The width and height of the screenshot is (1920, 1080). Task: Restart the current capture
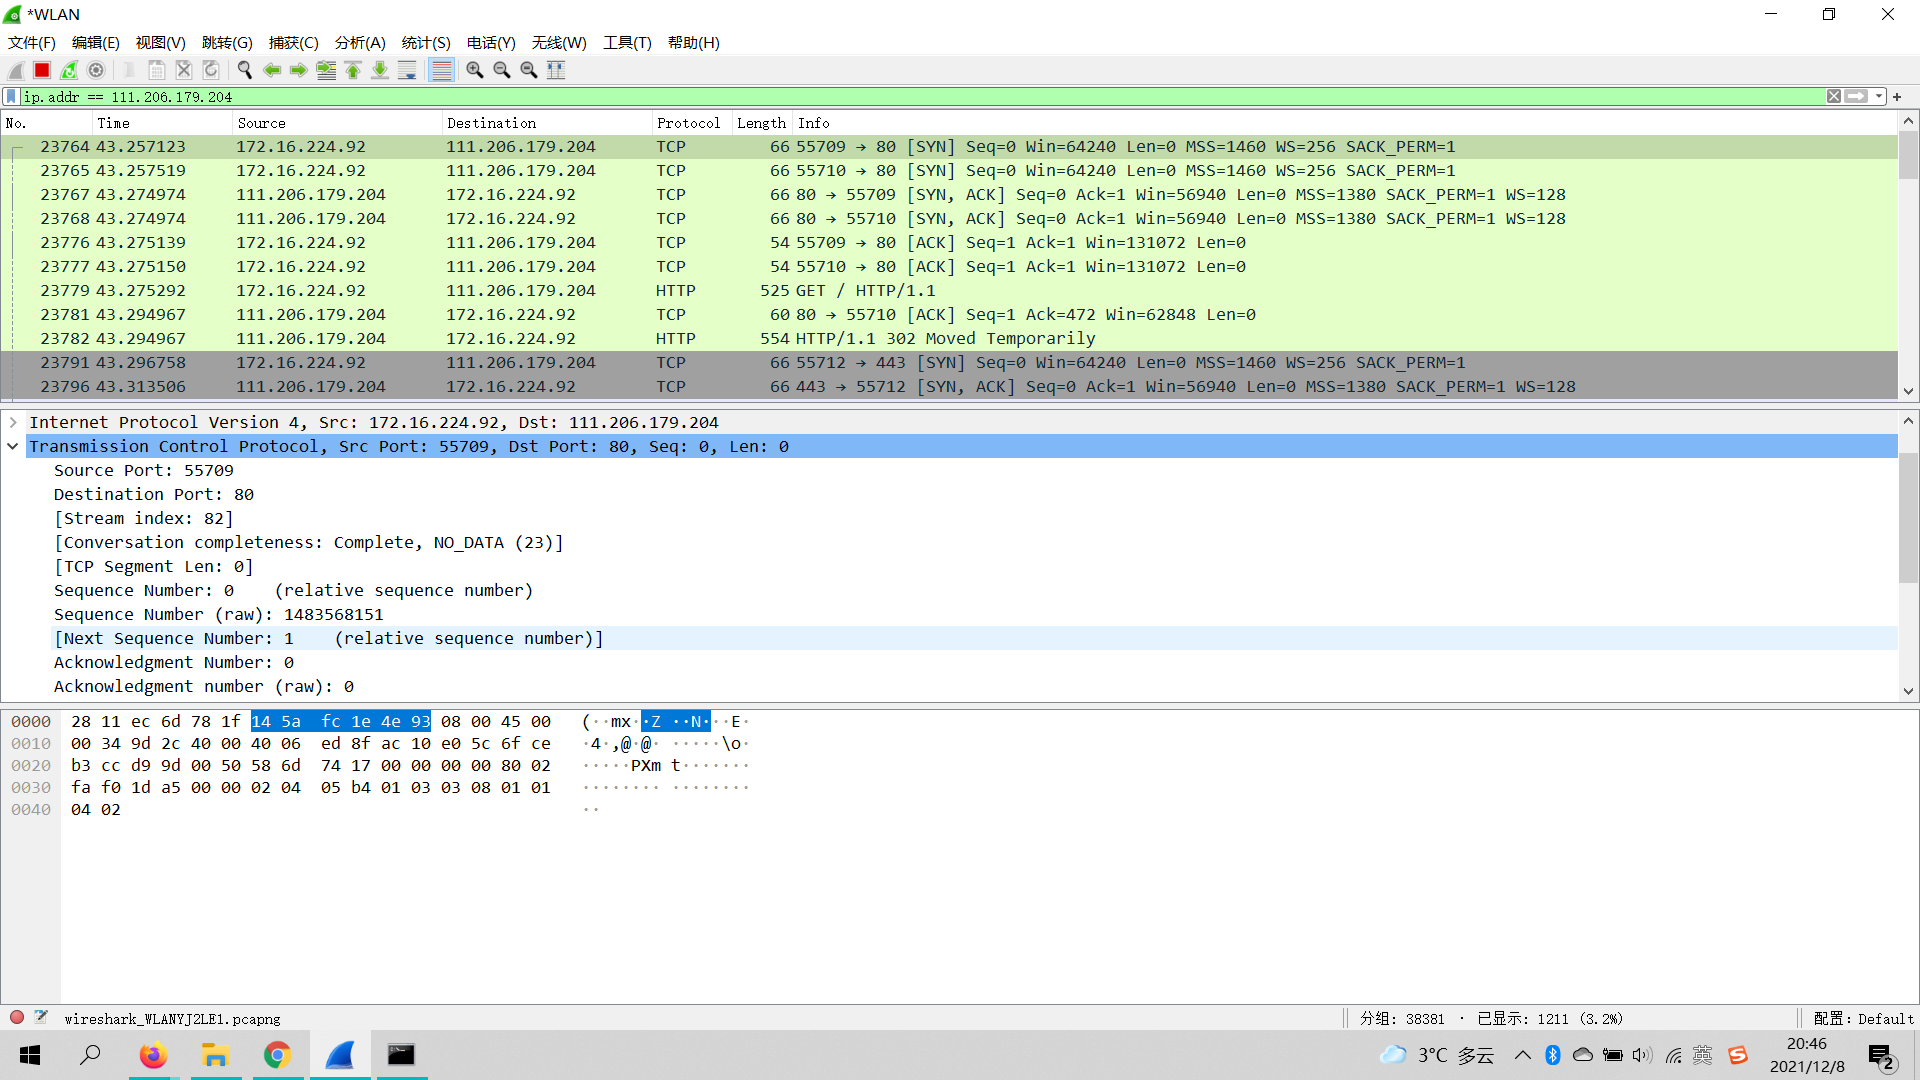pos(69,70)
